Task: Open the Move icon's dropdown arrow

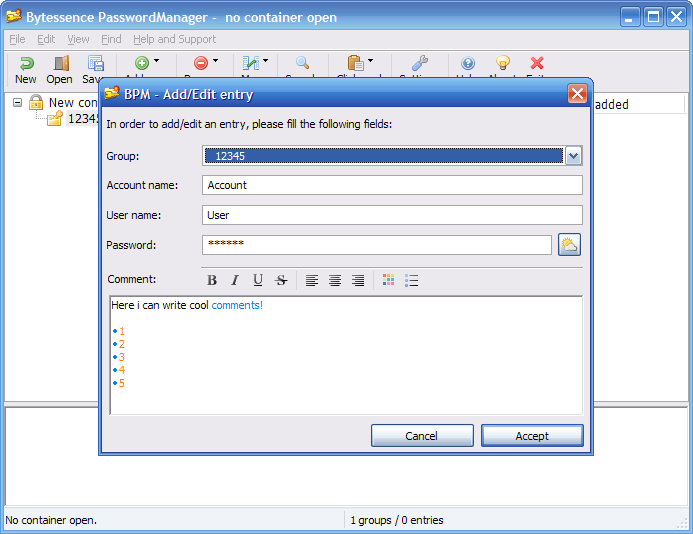Action: point(265,61)
